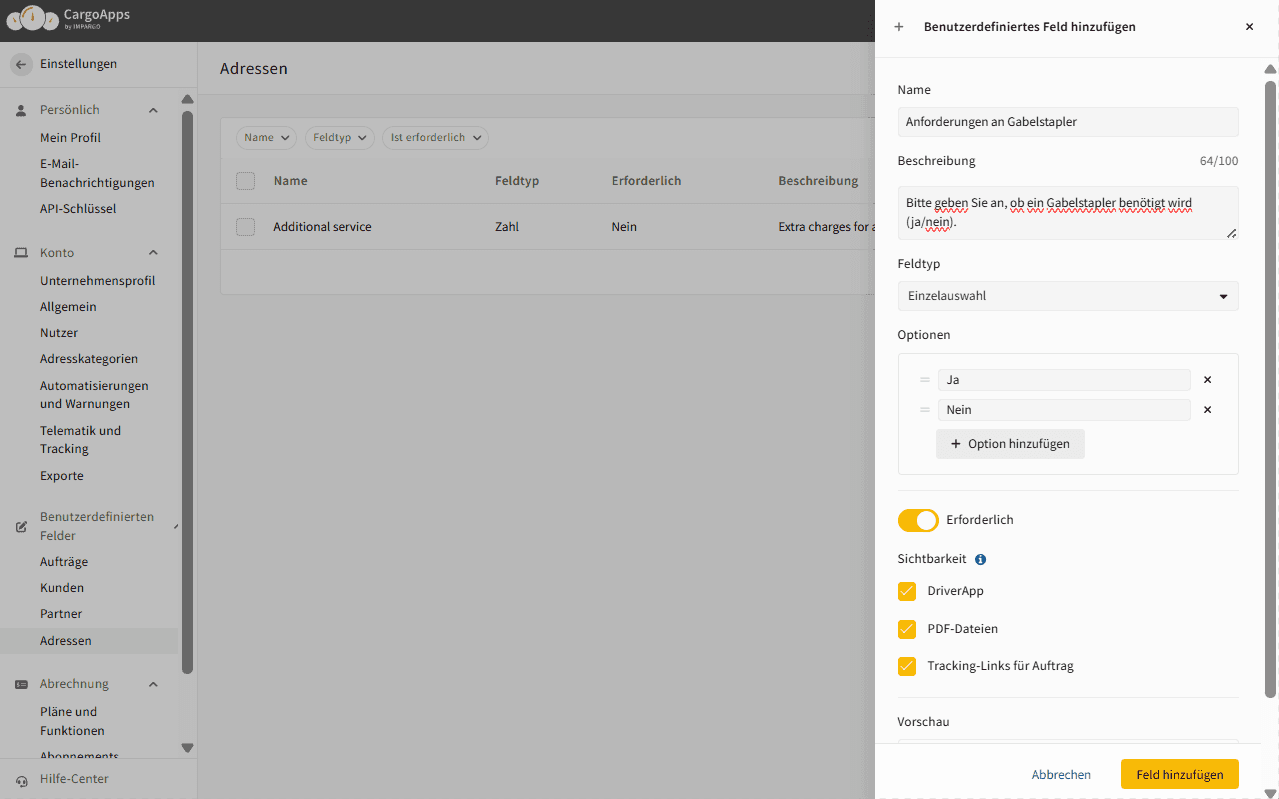Viewport: 1279px width, 799px height.
Task: Grab the drag handle of the "Ja" option
Action: [925, 380]
